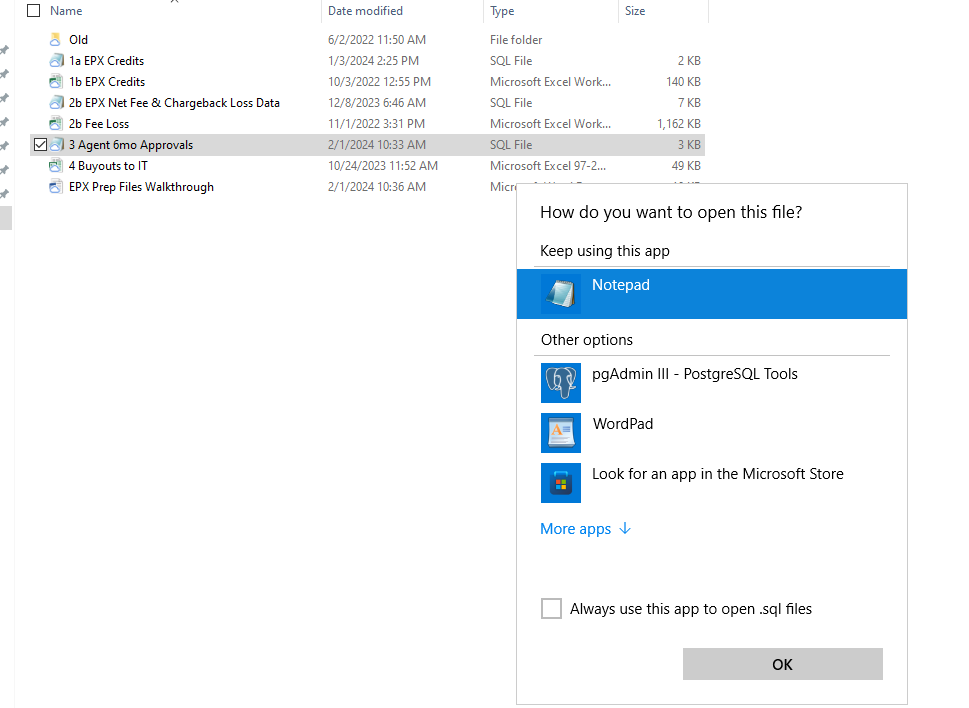Click the 1b EPX Credits Excel file icon
This screenshot has height=708, width=969.
click(56, 82)
